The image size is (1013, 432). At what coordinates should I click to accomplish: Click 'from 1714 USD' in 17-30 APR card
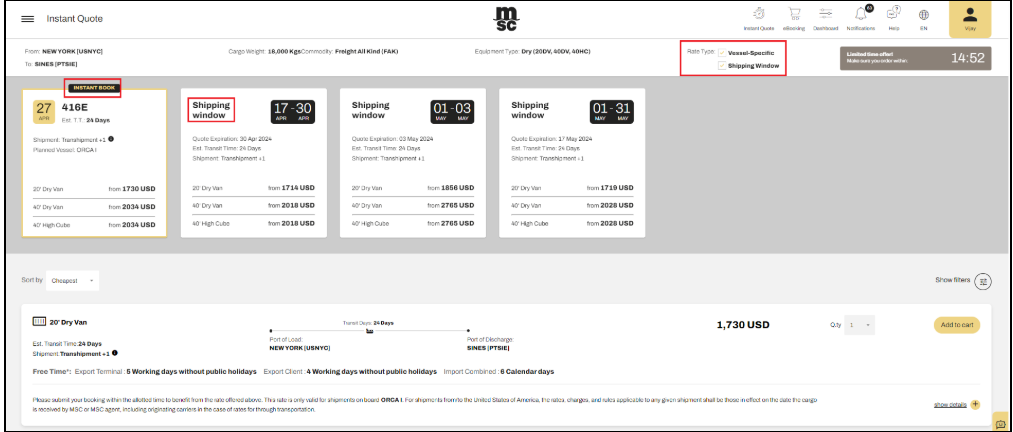(291, 188)
